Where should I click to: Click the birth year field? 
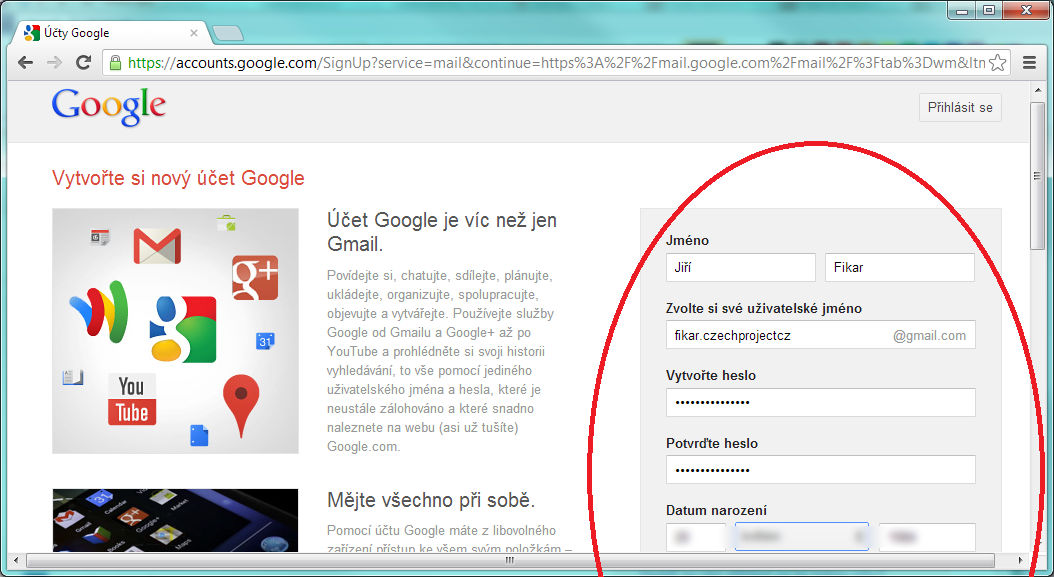pos(927,537)
